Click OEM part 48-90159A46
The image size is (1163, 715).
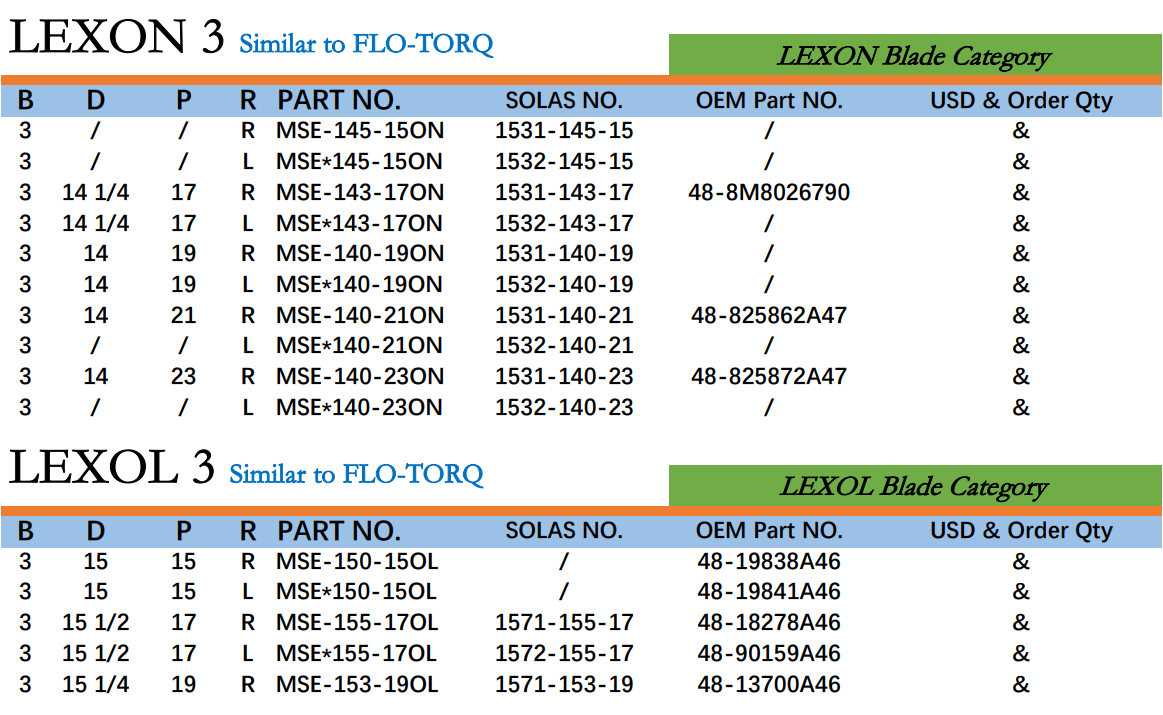(x=769, y=653)
